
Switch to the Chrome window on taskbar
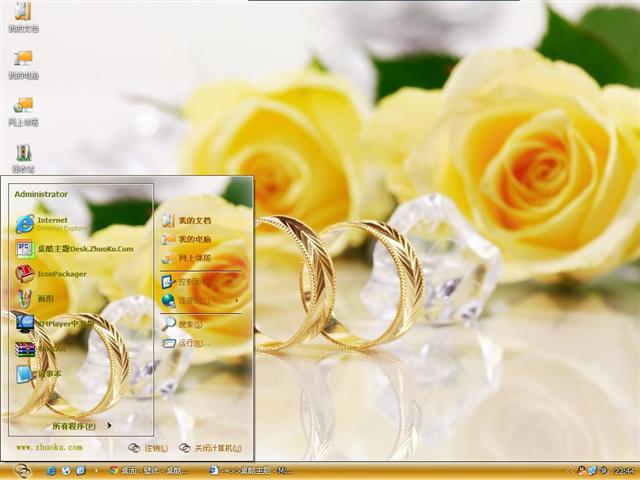pos(149,471)
